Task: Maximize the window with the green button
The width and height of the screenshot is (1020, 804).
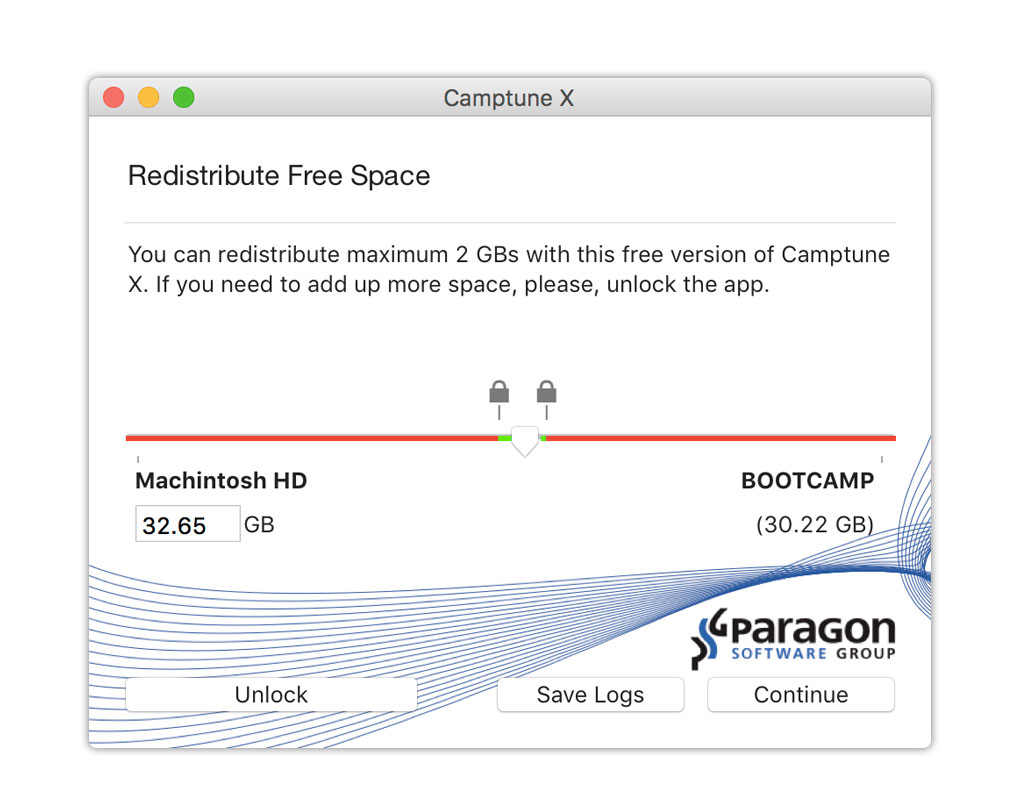Action: (x=183, y=98)
